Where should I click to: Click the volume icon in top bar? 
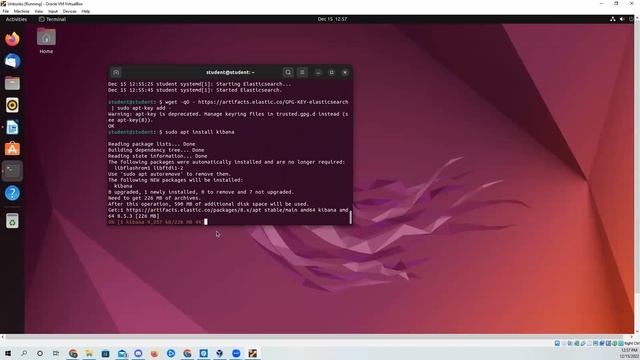point(622,19)
